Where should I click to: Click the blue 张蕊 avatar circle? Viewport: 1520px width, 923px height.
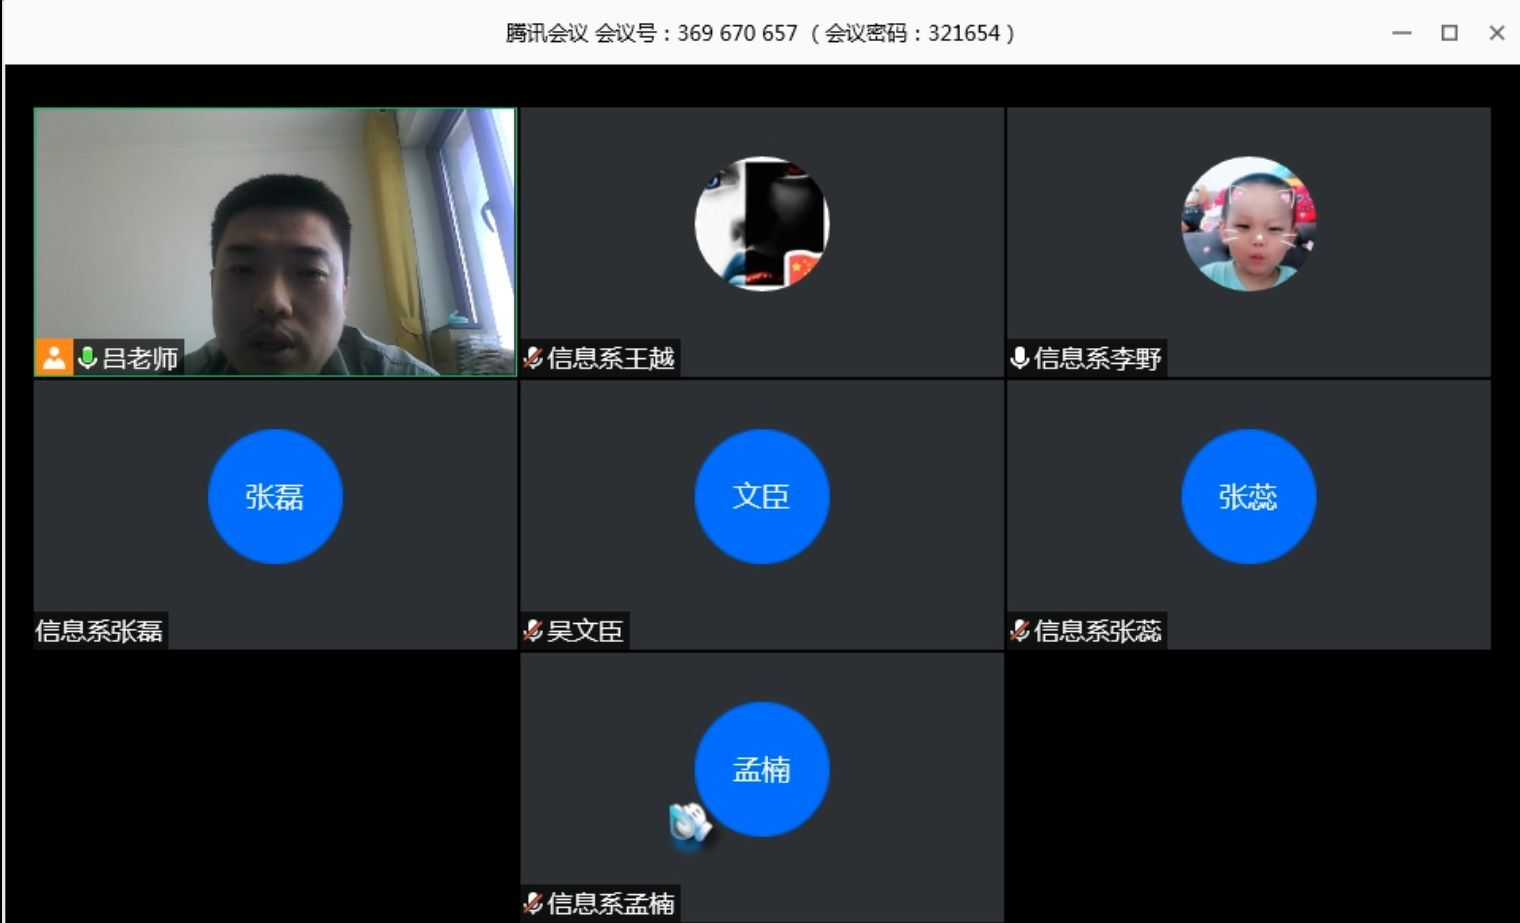[1248, 496]
